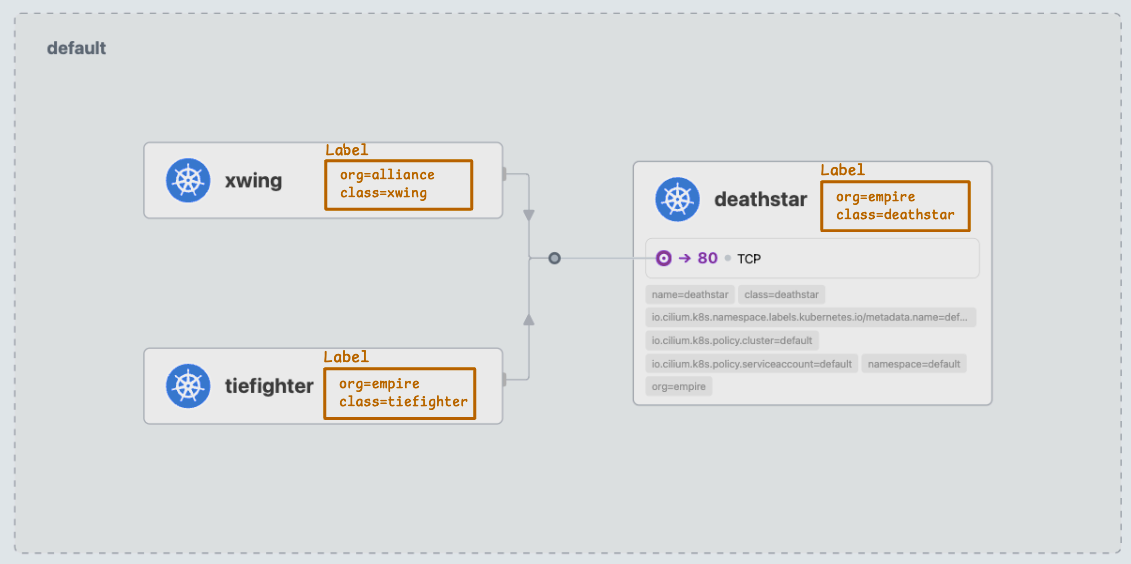Screen dimensions: 1131x564
Task: Click the class=deathstar gray label chip
Action: [x=781, y=294]
